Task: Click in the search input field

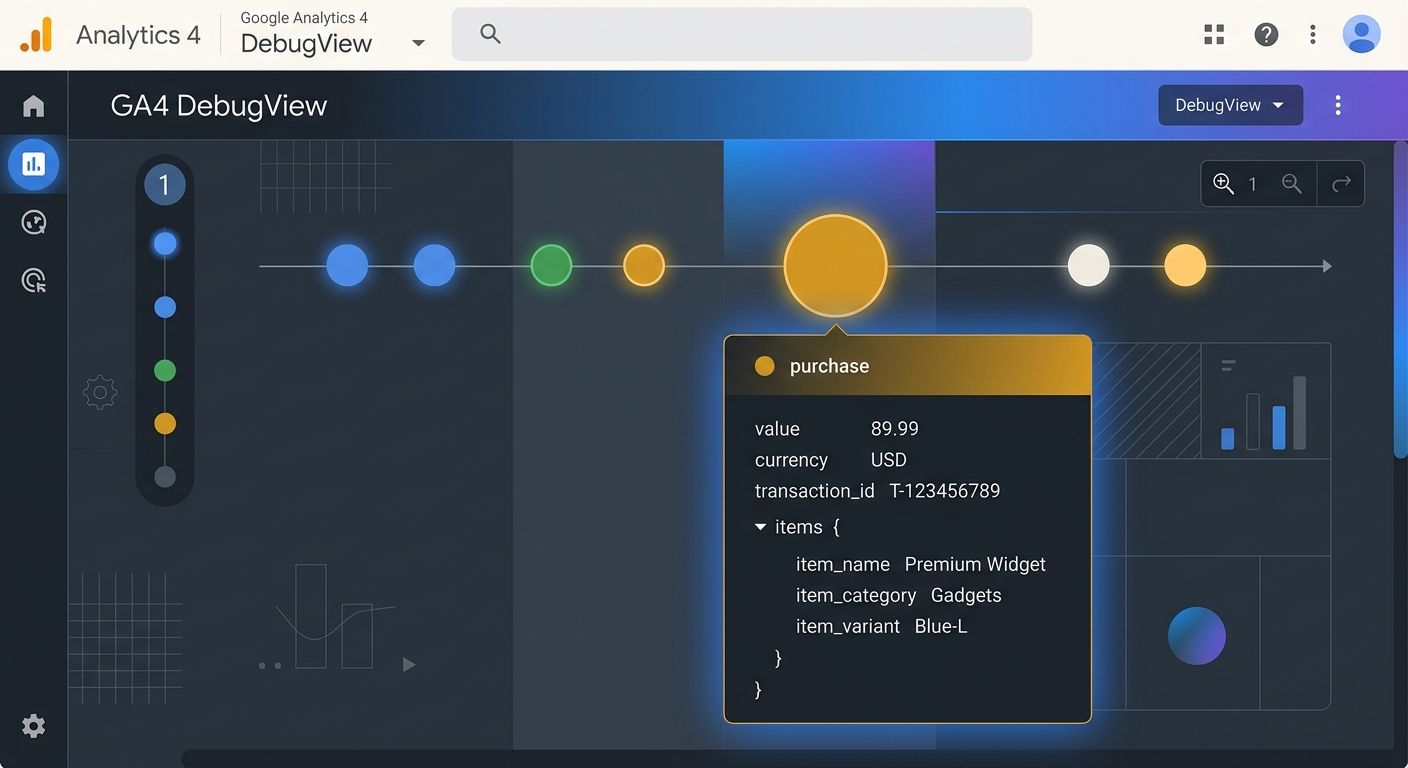Action: 742,34
